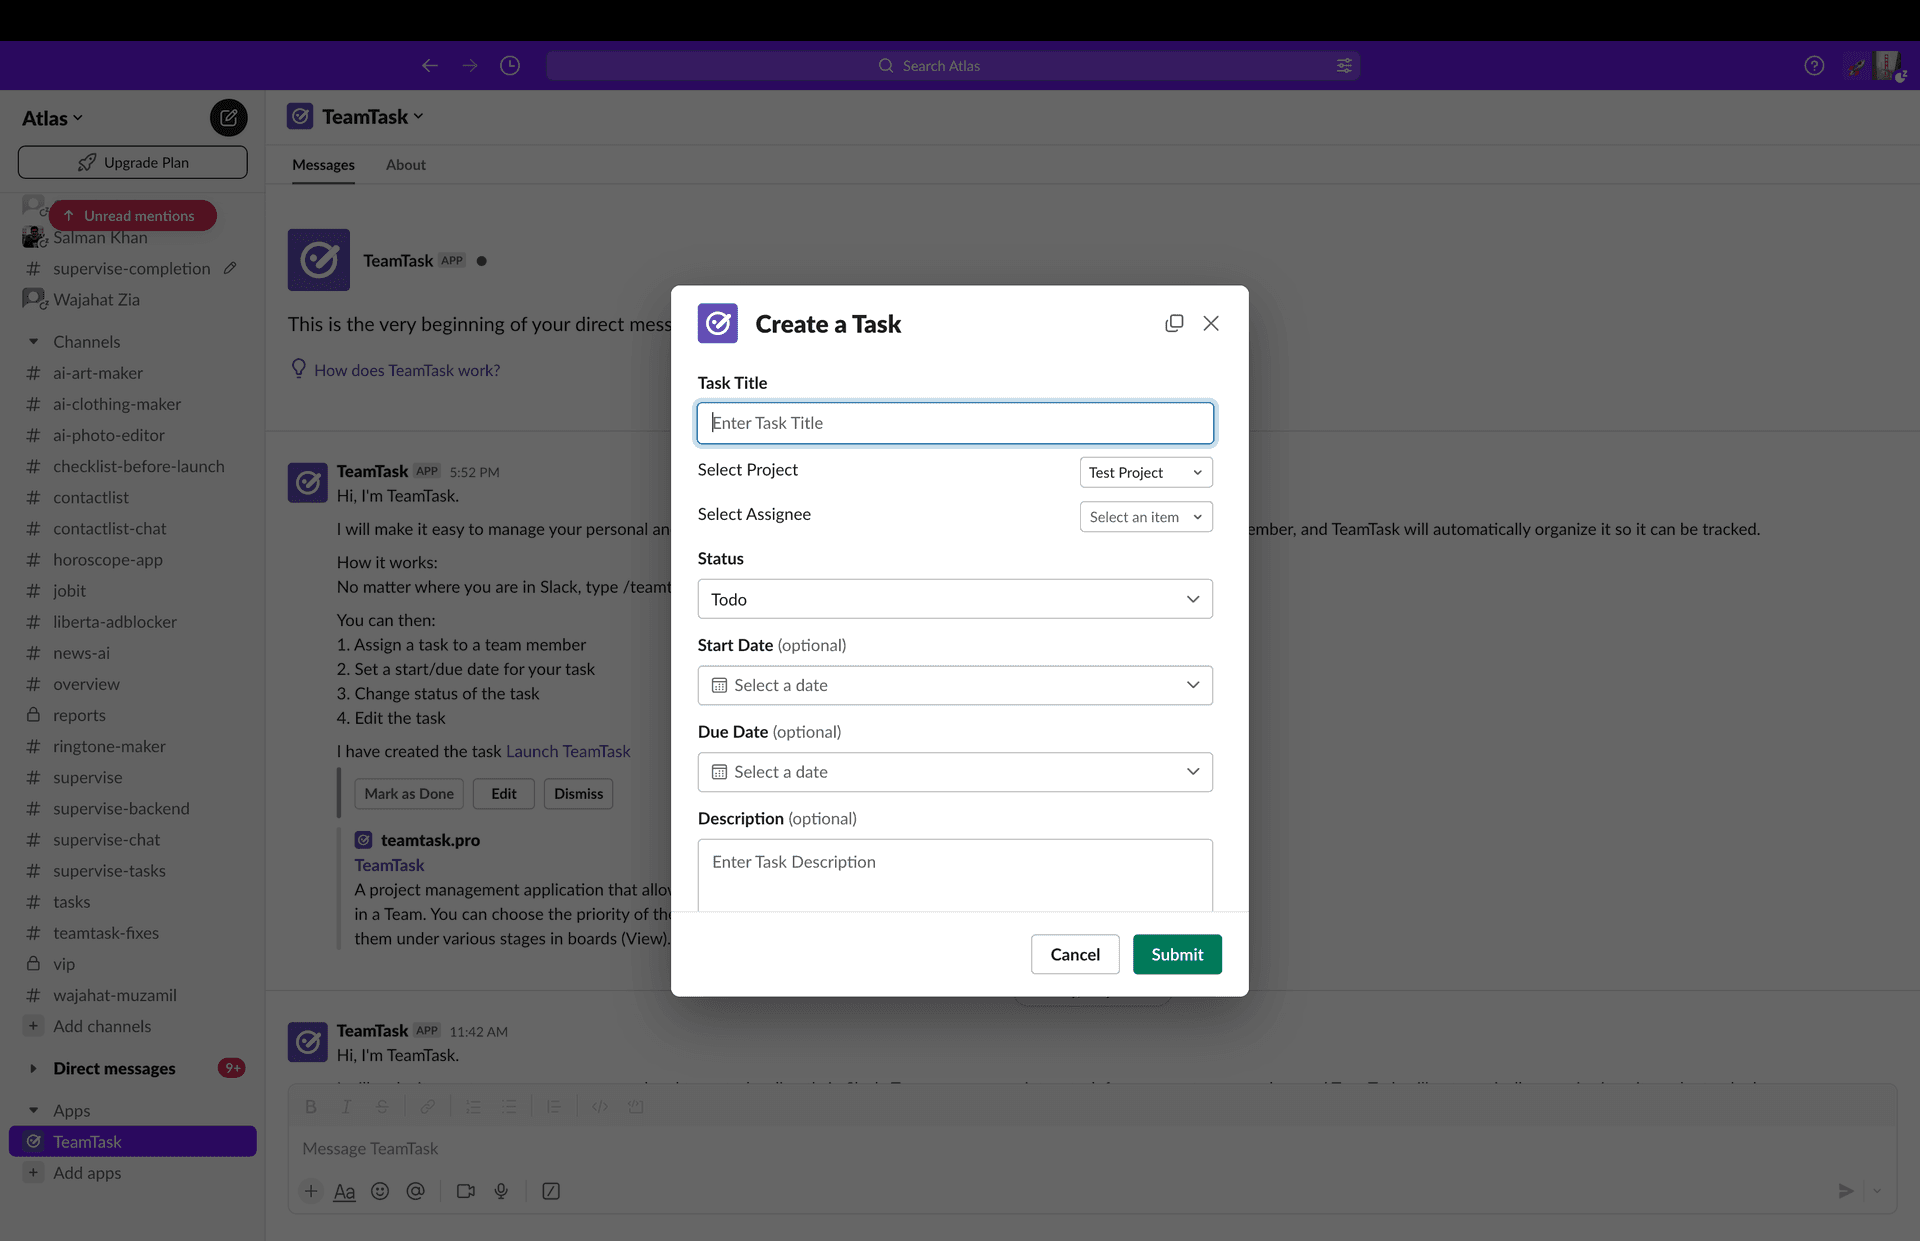Screen dimensions: 1920x1241
Task: Open How does TeamTask work link
Action: (407, 370)
